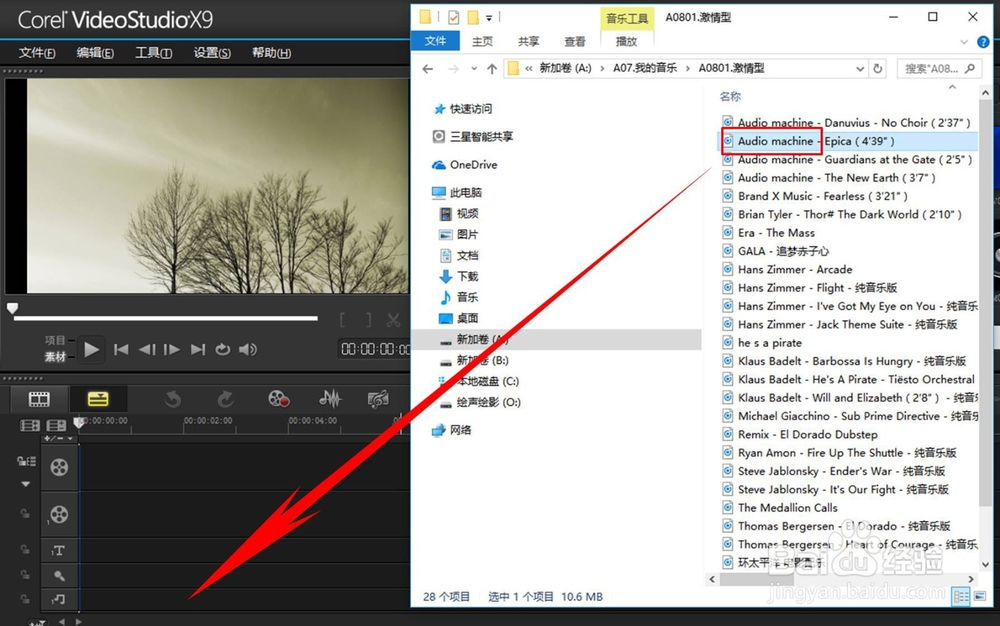The image size is (1000, 626).
Task: Select the Timeline view icon
Action: click(x=96, y=400)
